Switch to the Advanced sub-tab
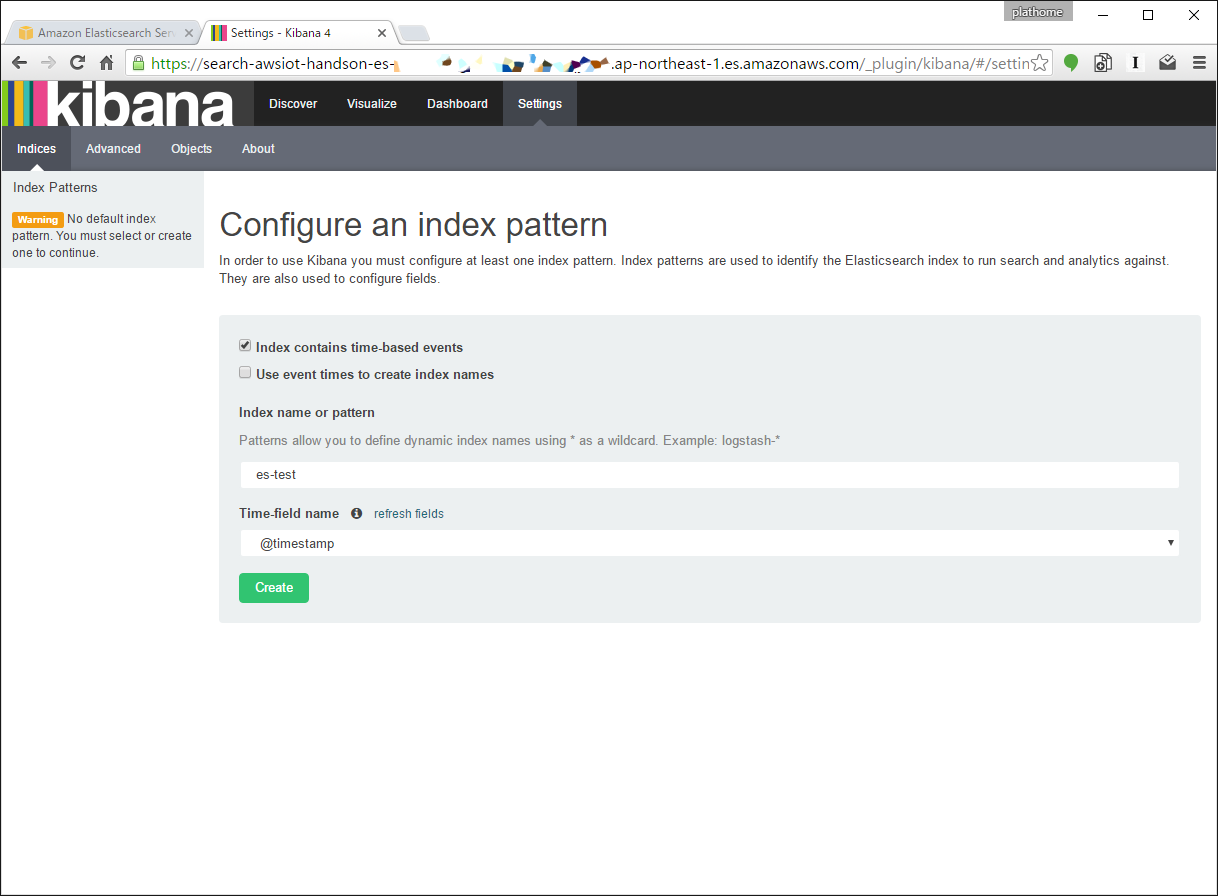This screenshot has width=1218, height=896. 113,149
